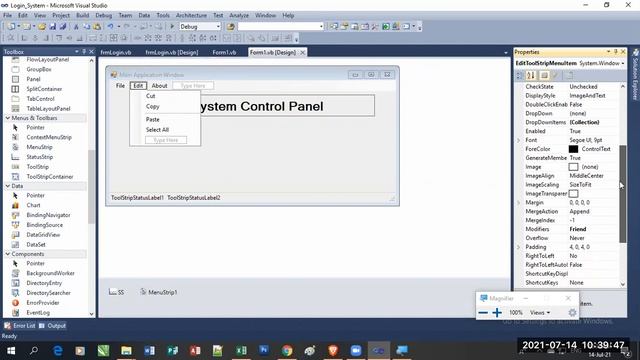Open the Debug menu in menu bar
The width and height of the screenshot is (640, 360).
(x=104, y=15)
